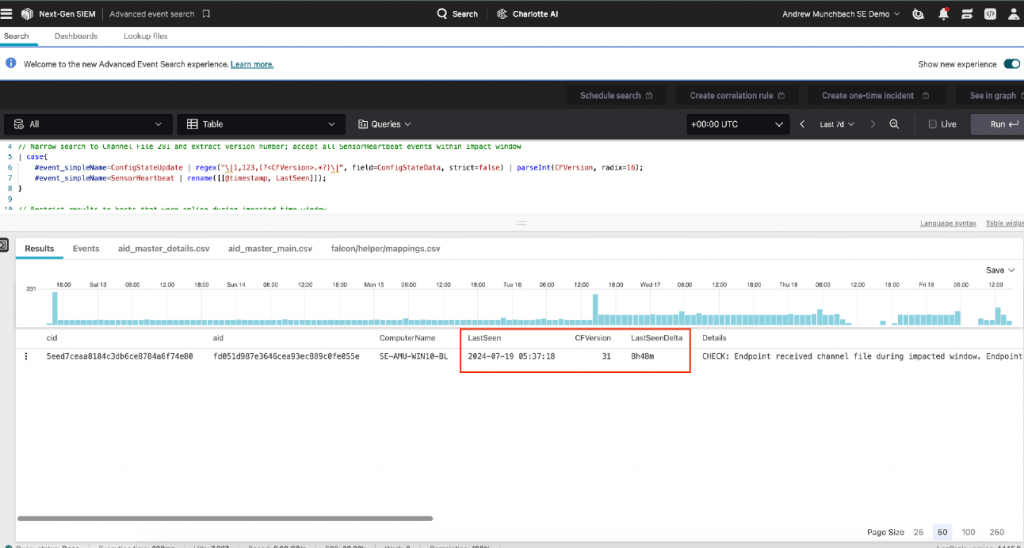Toggle the Show new experience switch
Screen dimensions: 1024x548
click(1011, 64)
